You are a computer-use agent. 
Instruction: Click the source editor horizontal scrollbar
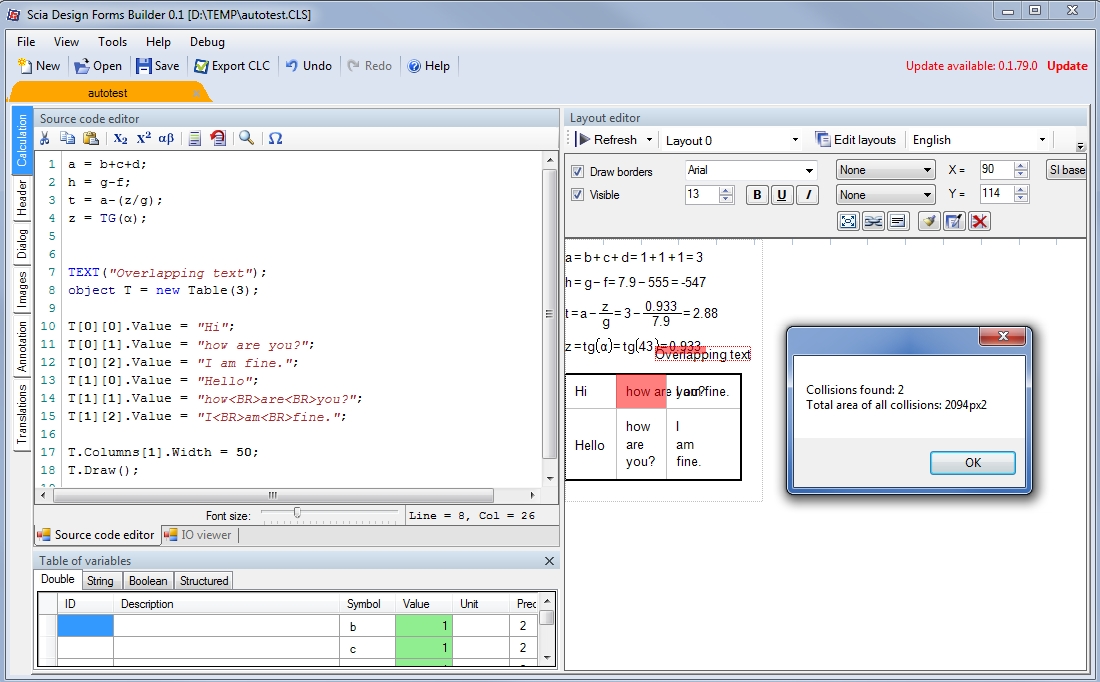pyautogui.click(x=273, y=495)
